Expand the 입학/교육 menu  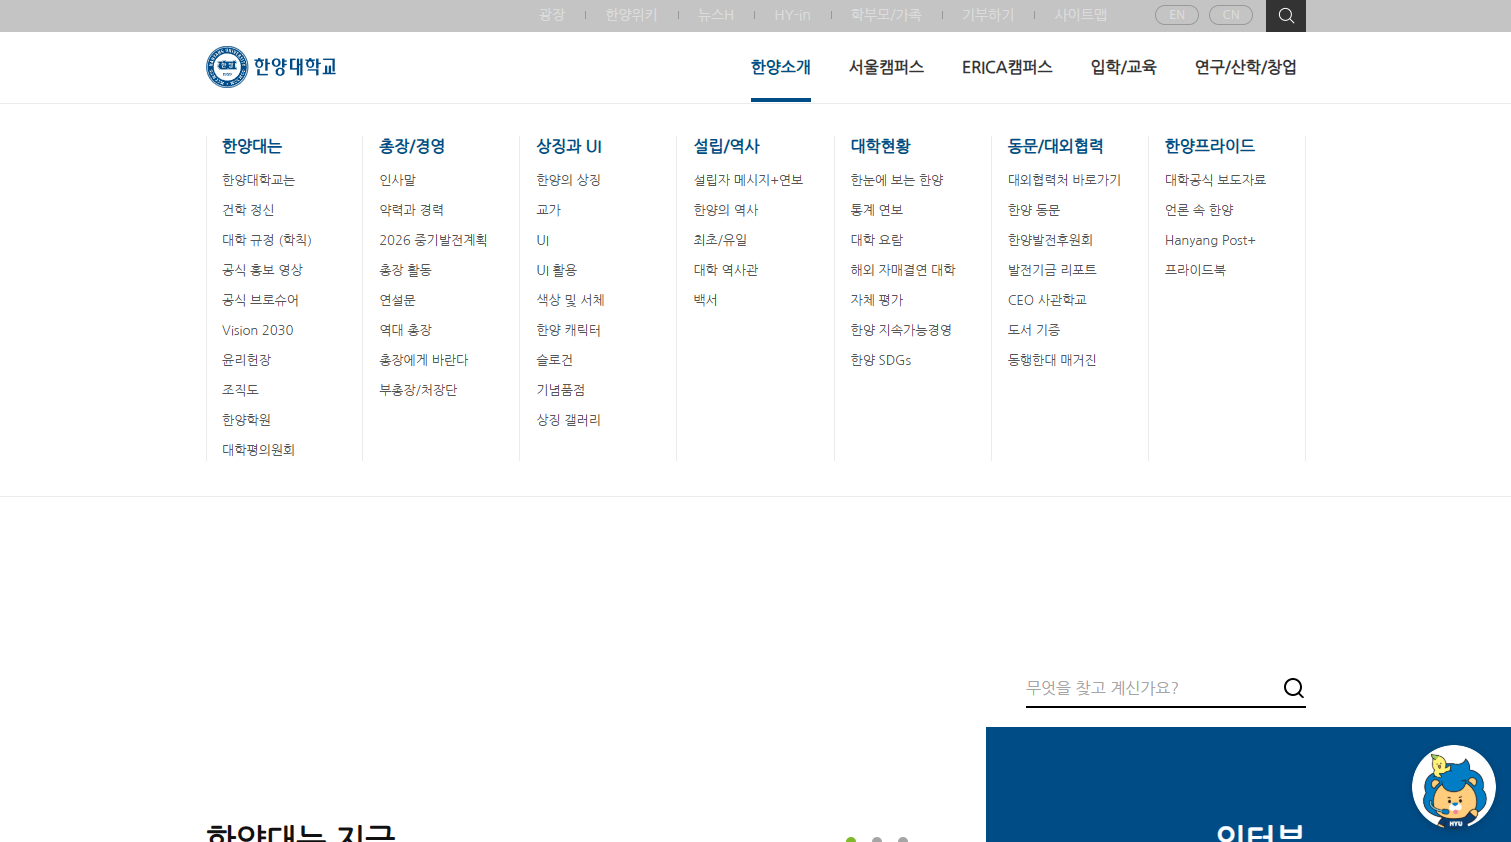(1123, 67)
